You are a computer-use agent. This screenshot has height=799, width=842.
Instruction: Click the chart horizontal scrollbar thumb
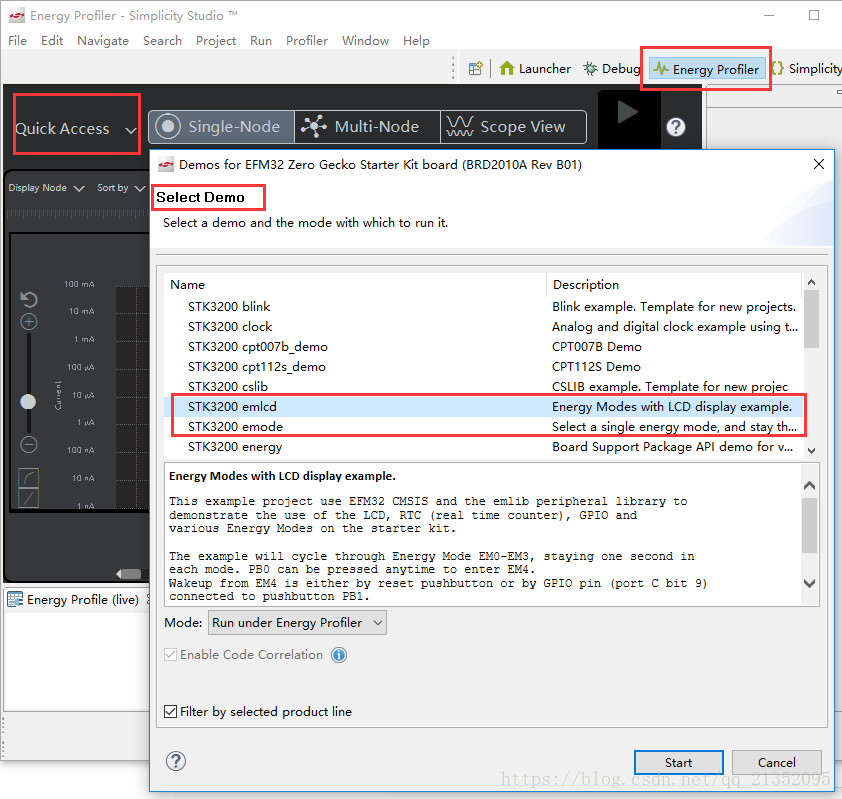(x=129, y=574)
